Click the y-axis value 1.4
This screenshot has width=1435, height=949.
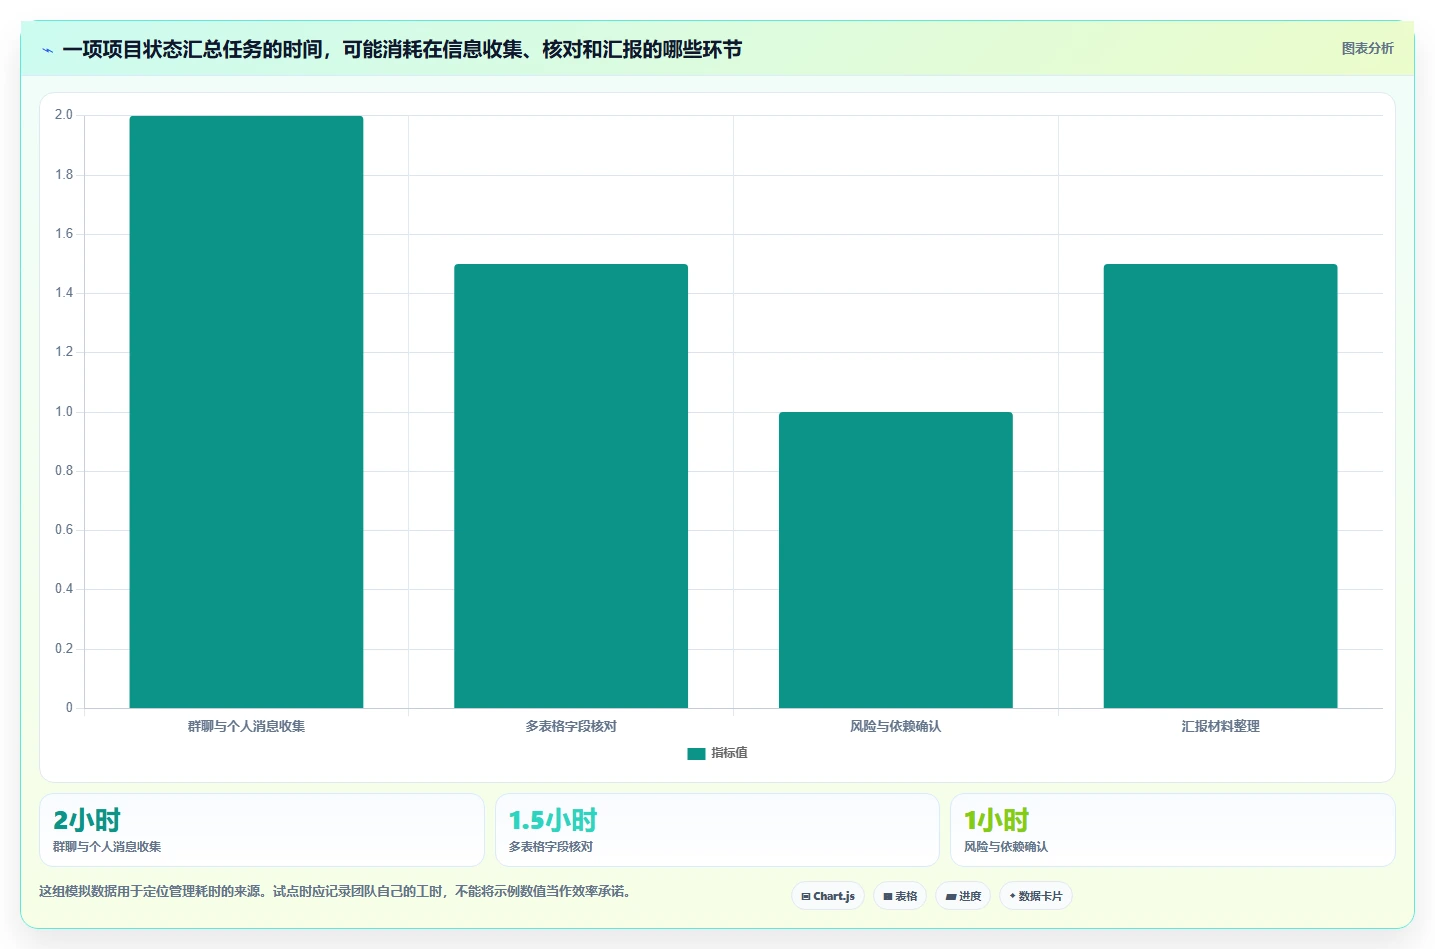pyautogui.click(x=64, y=293)
